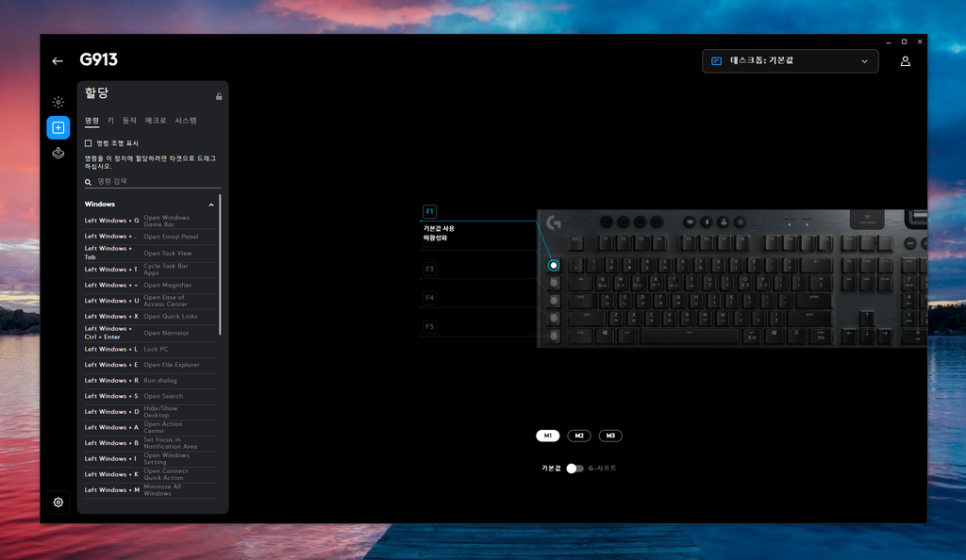The height and width of the screenshot is (560, 966).
Task: Select Left Windows + T Cycle Task Bar Apps
Action: (150, 269)
